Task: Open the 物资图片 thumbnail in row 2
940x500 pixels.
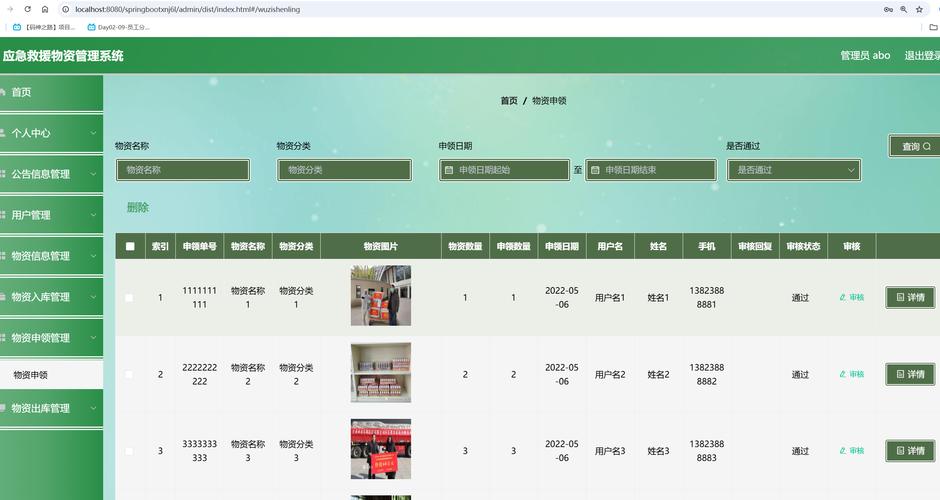Action: click(381, 372)
